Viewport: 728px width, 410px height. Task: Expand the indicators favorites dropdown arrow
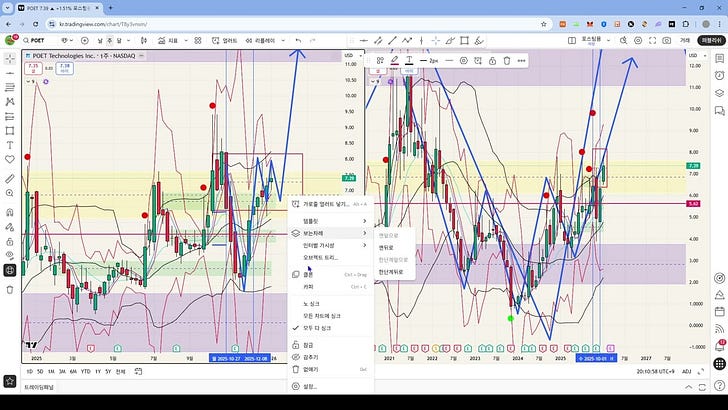(186, 41)
